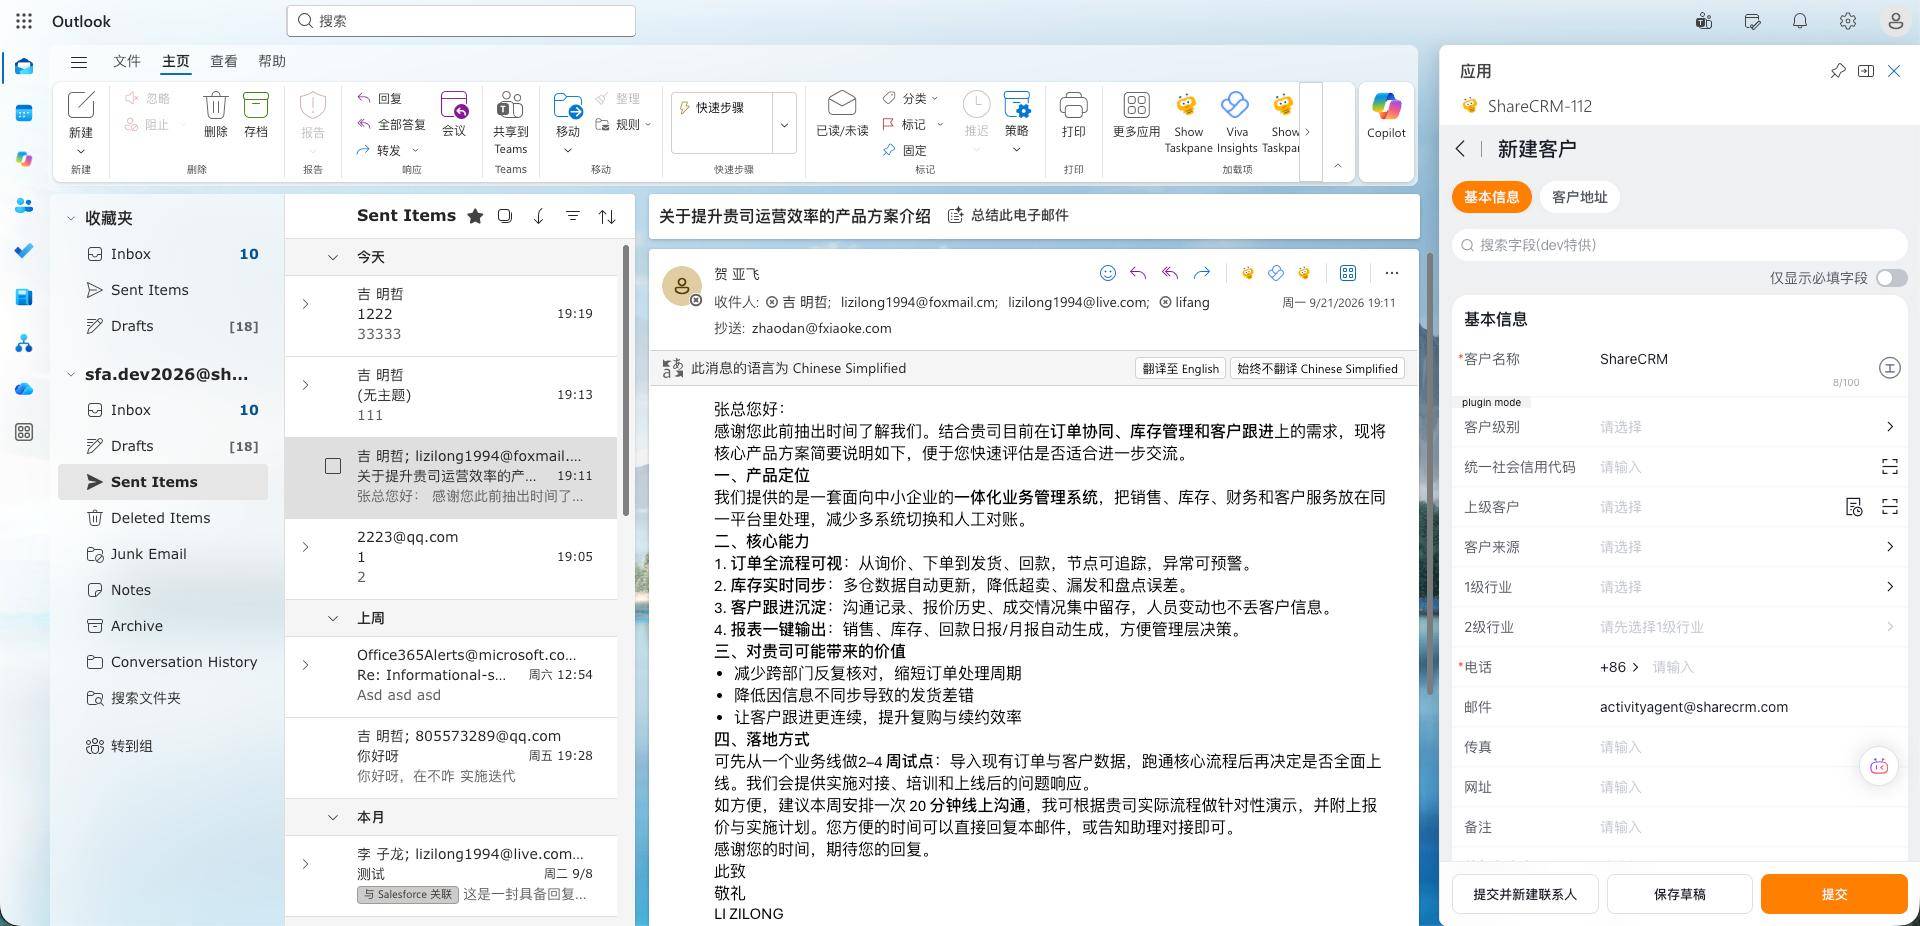Click the orange 提交 button
The height and width of the screenshot is (926, 1920).
(1834, 894)
